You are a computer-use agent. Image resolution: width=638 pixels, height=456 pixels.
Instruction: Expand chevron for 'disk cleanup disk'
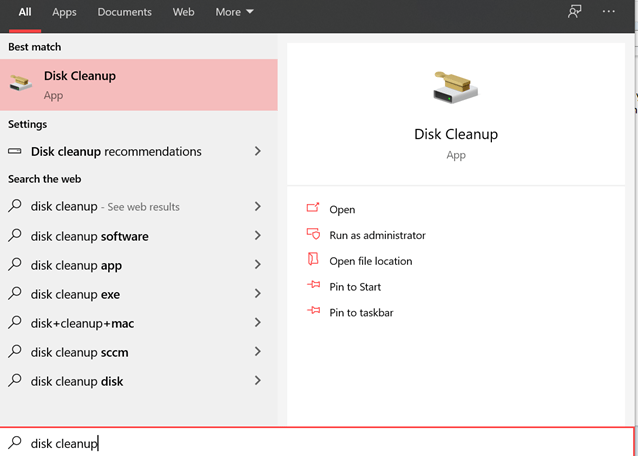point(258,381)
